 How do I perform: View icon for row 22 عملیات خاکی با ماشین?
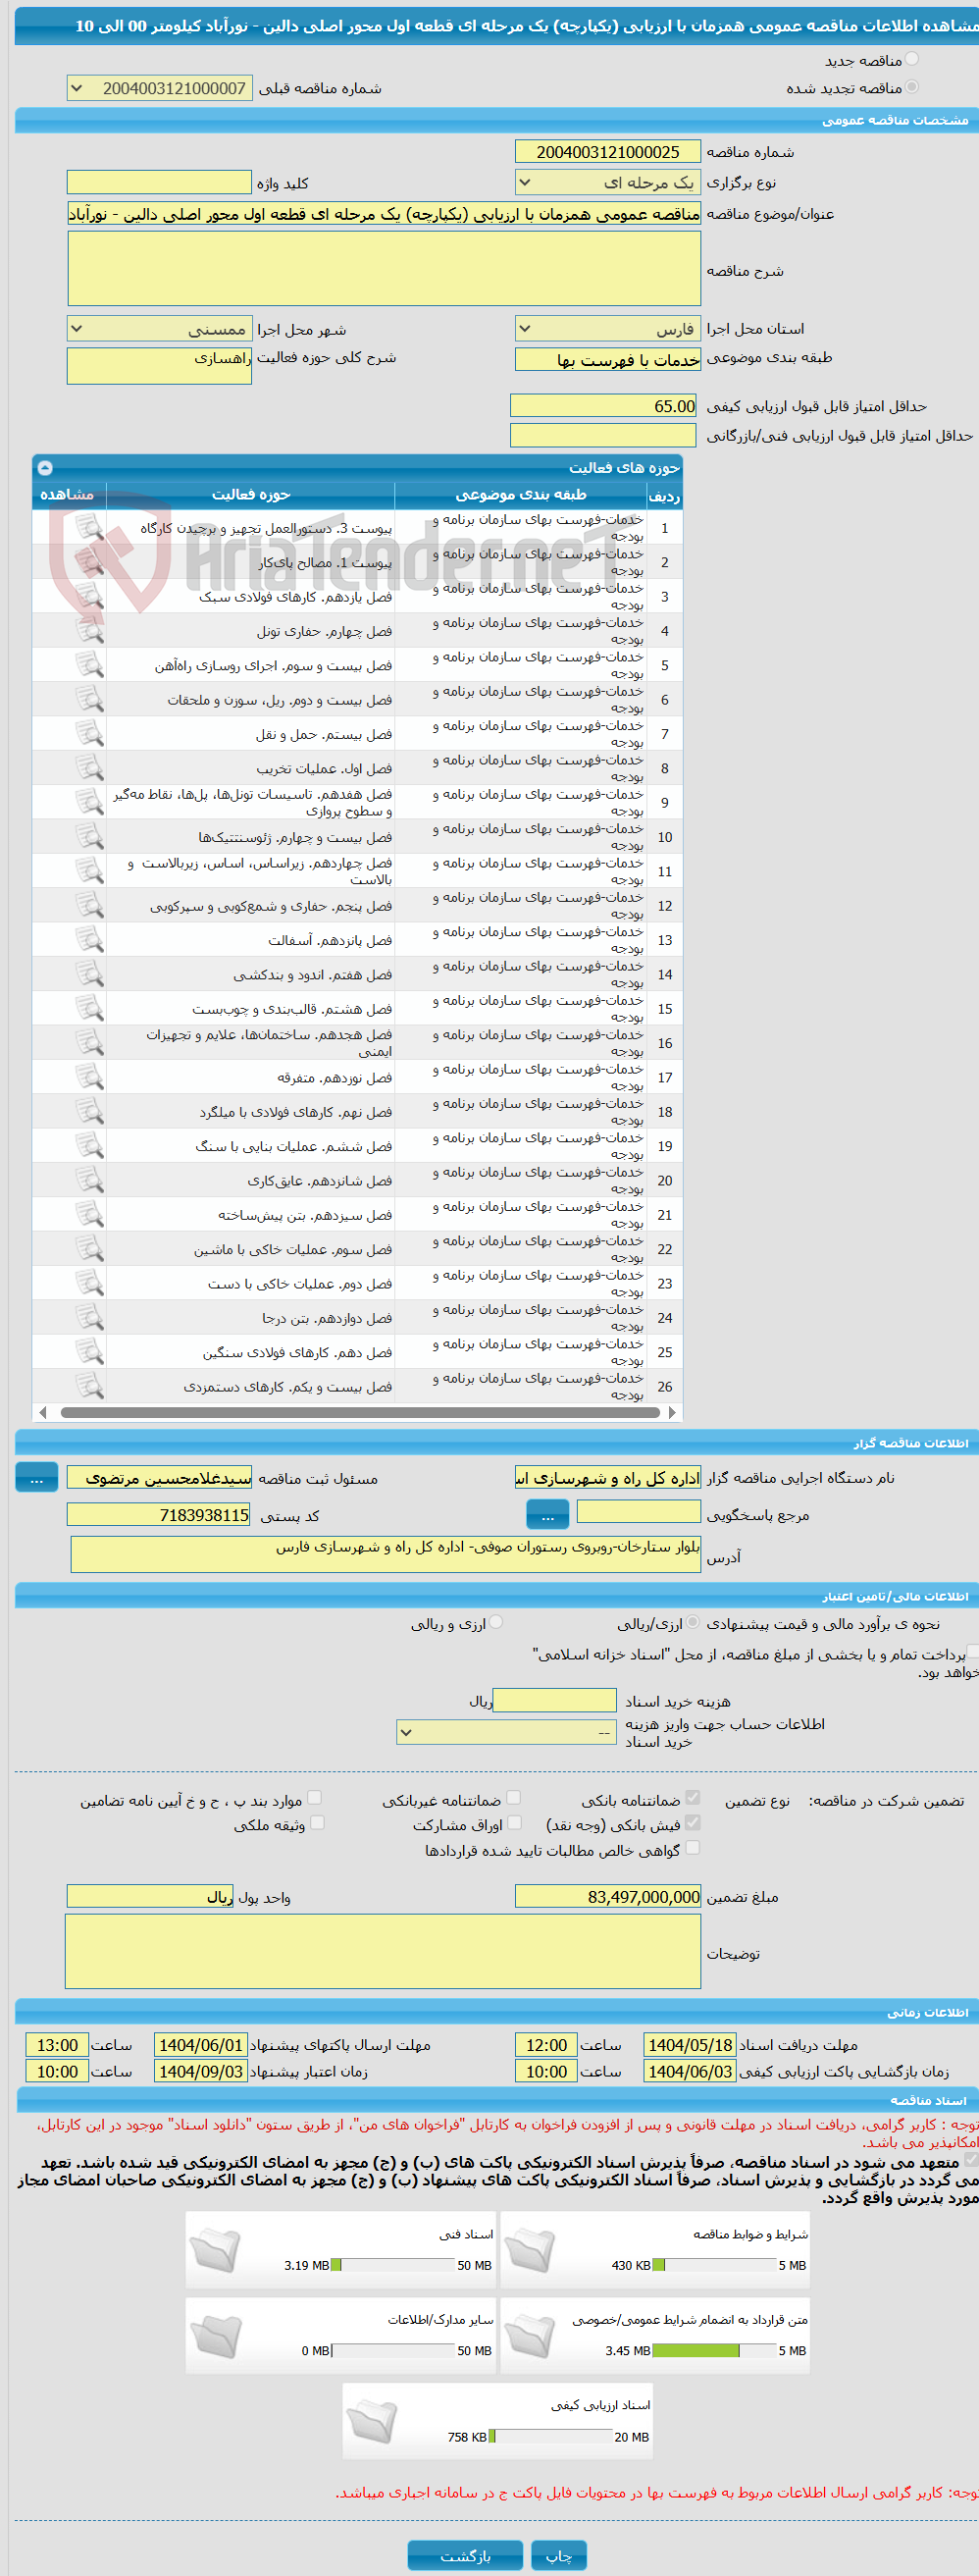coord(89,1249)
